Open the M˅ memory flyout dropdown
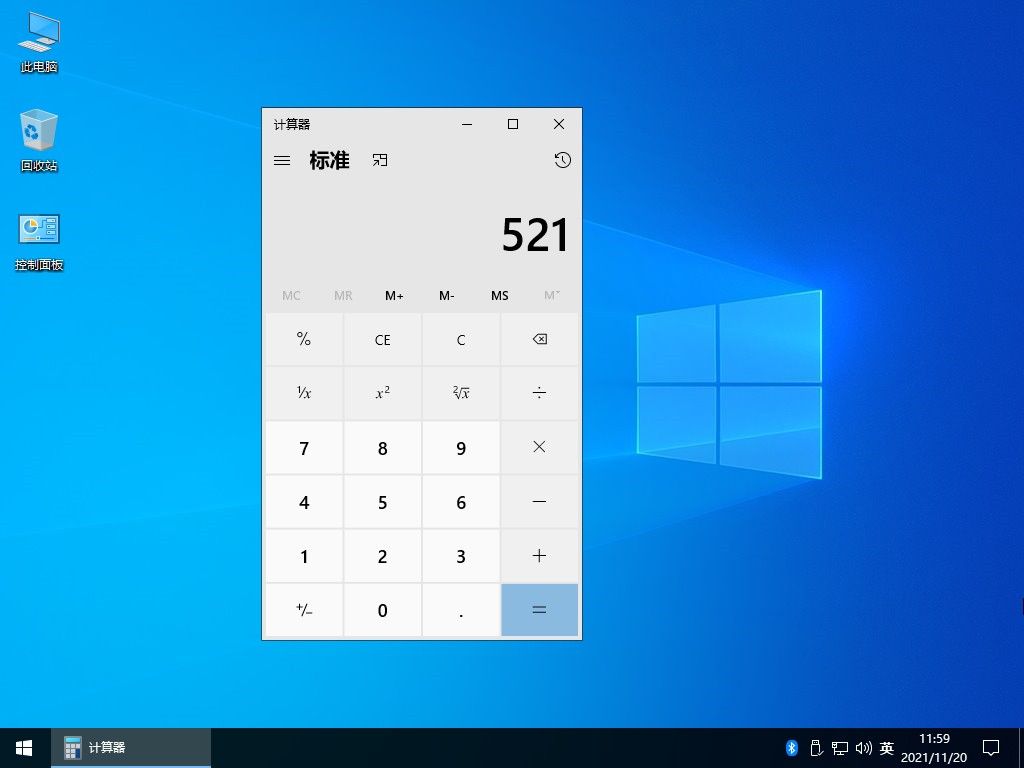Viewport: 1024px width, 768px height. pos(552,296)
